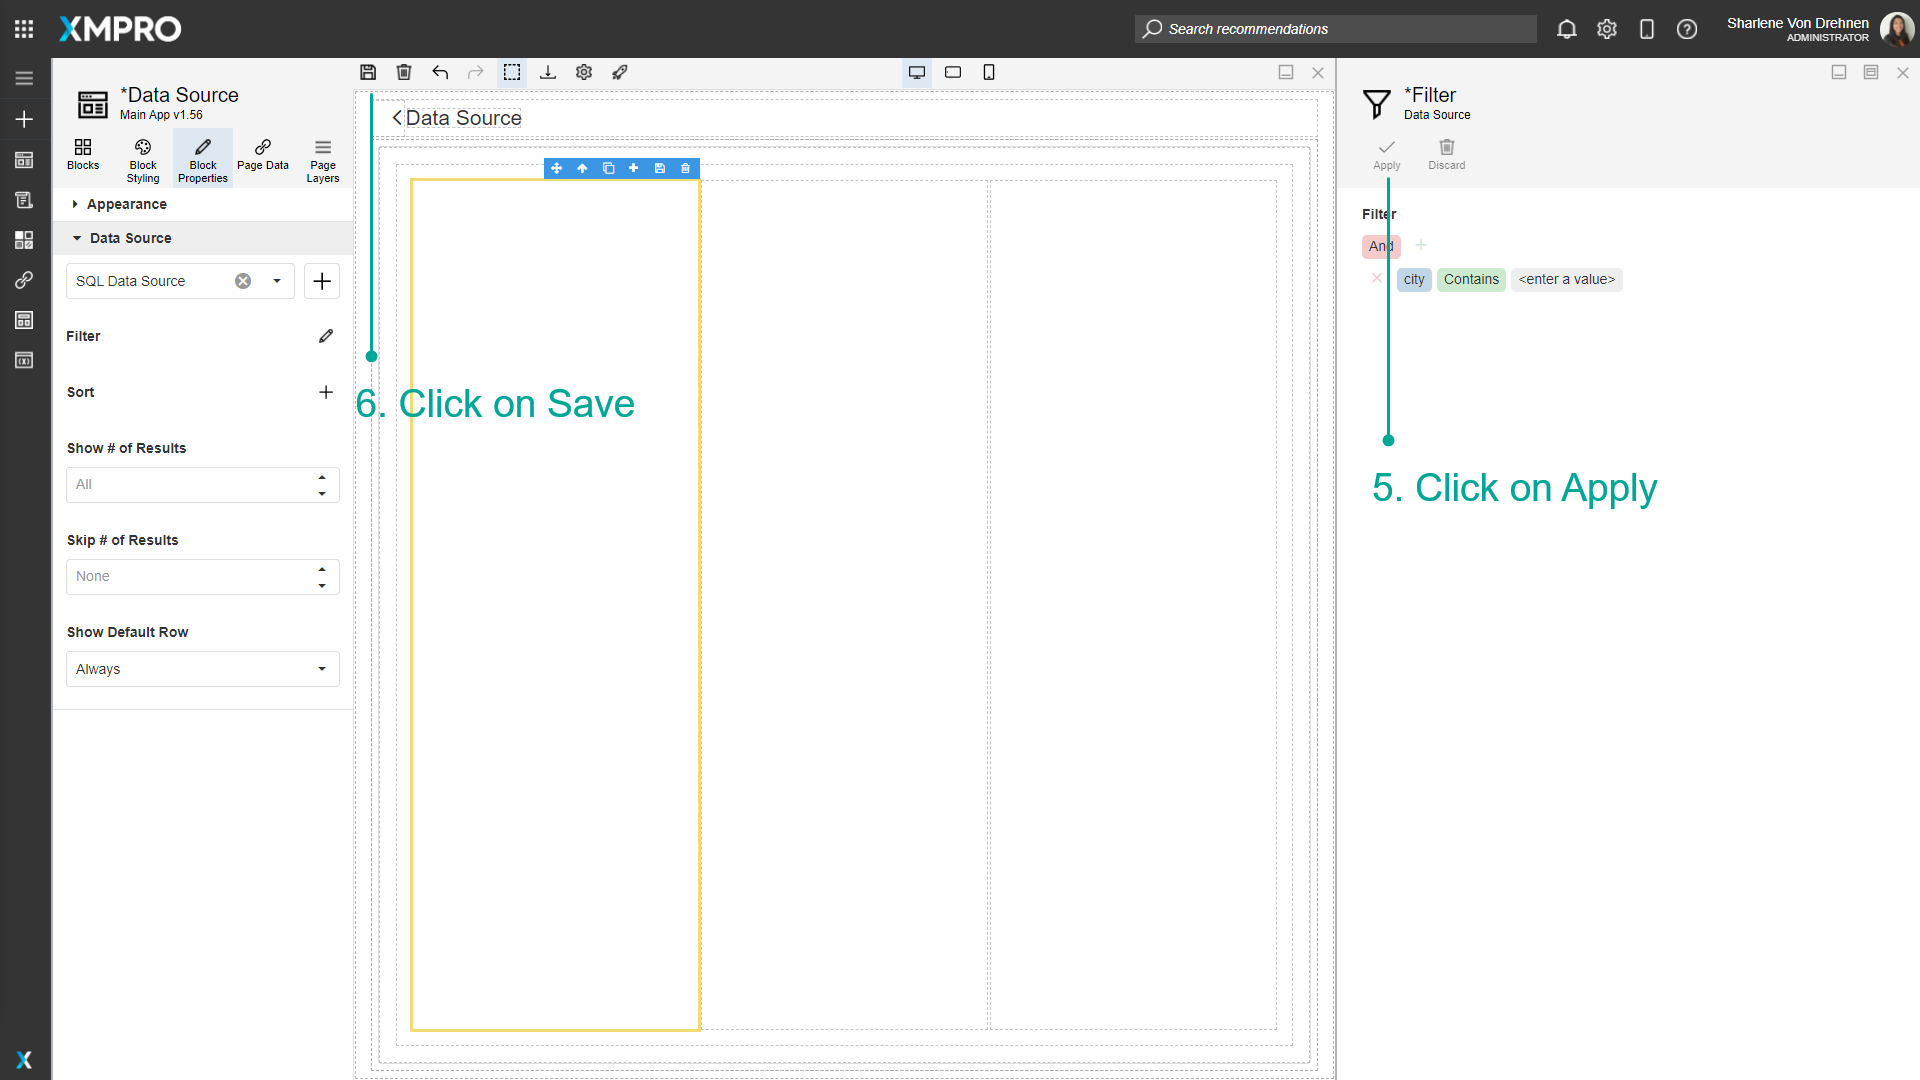Viewport: 1920px width, 1080px height.
Task: Apply the filter changes
Action: (1386, 153)
